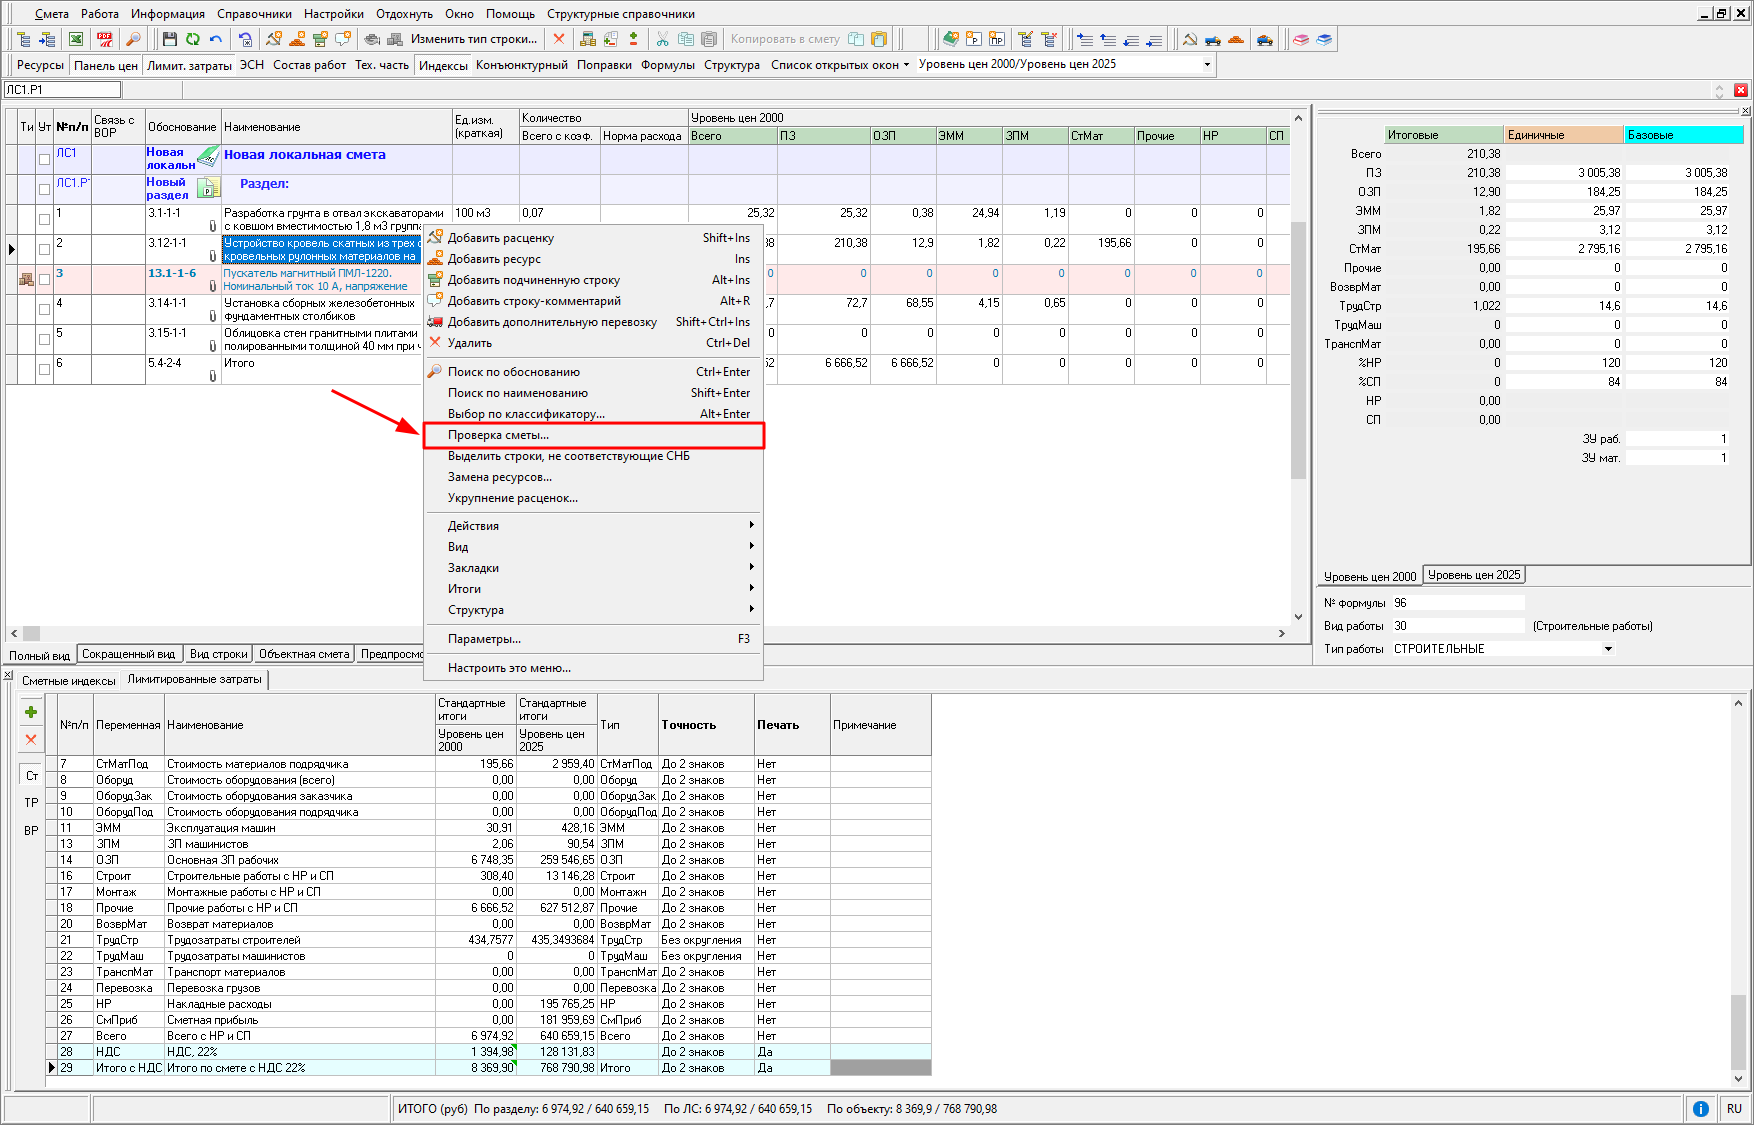Click the Индексы panel button
The height and width of the screenshot is (1125, 1754).
pos(443,65)
